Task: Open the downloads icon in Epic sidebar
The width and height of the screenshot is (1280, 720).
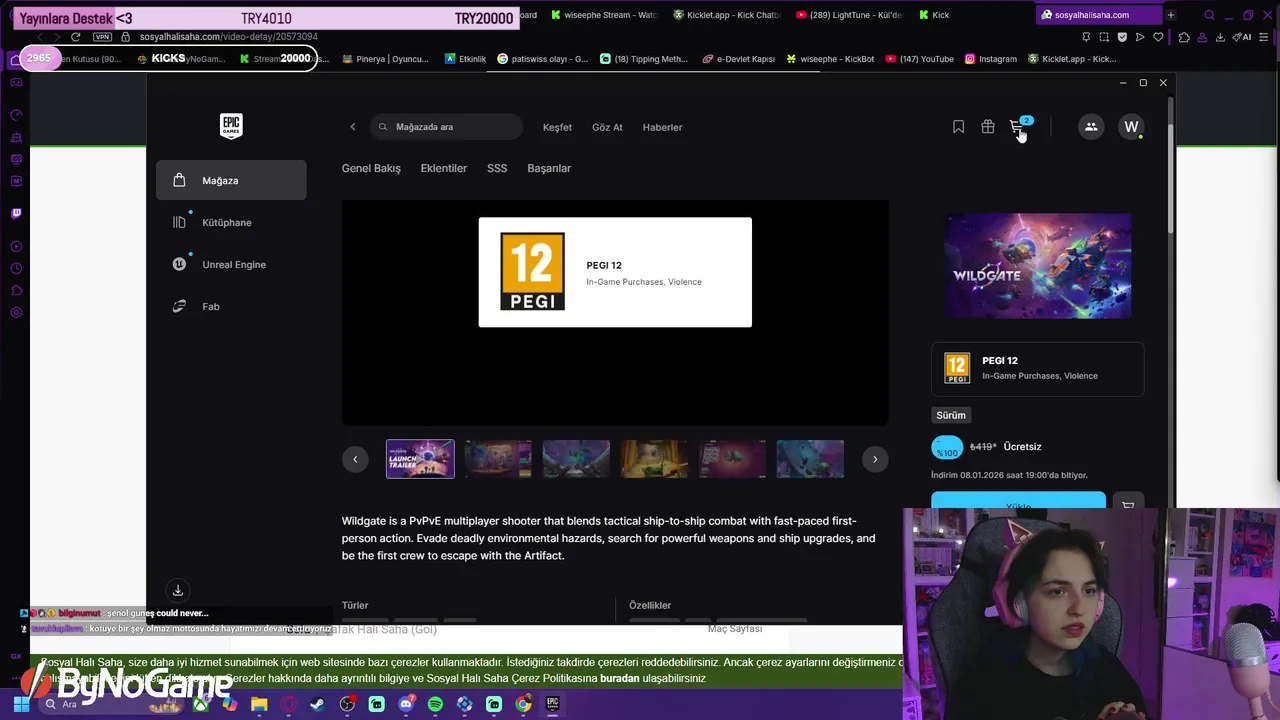Action: point(178,590)
